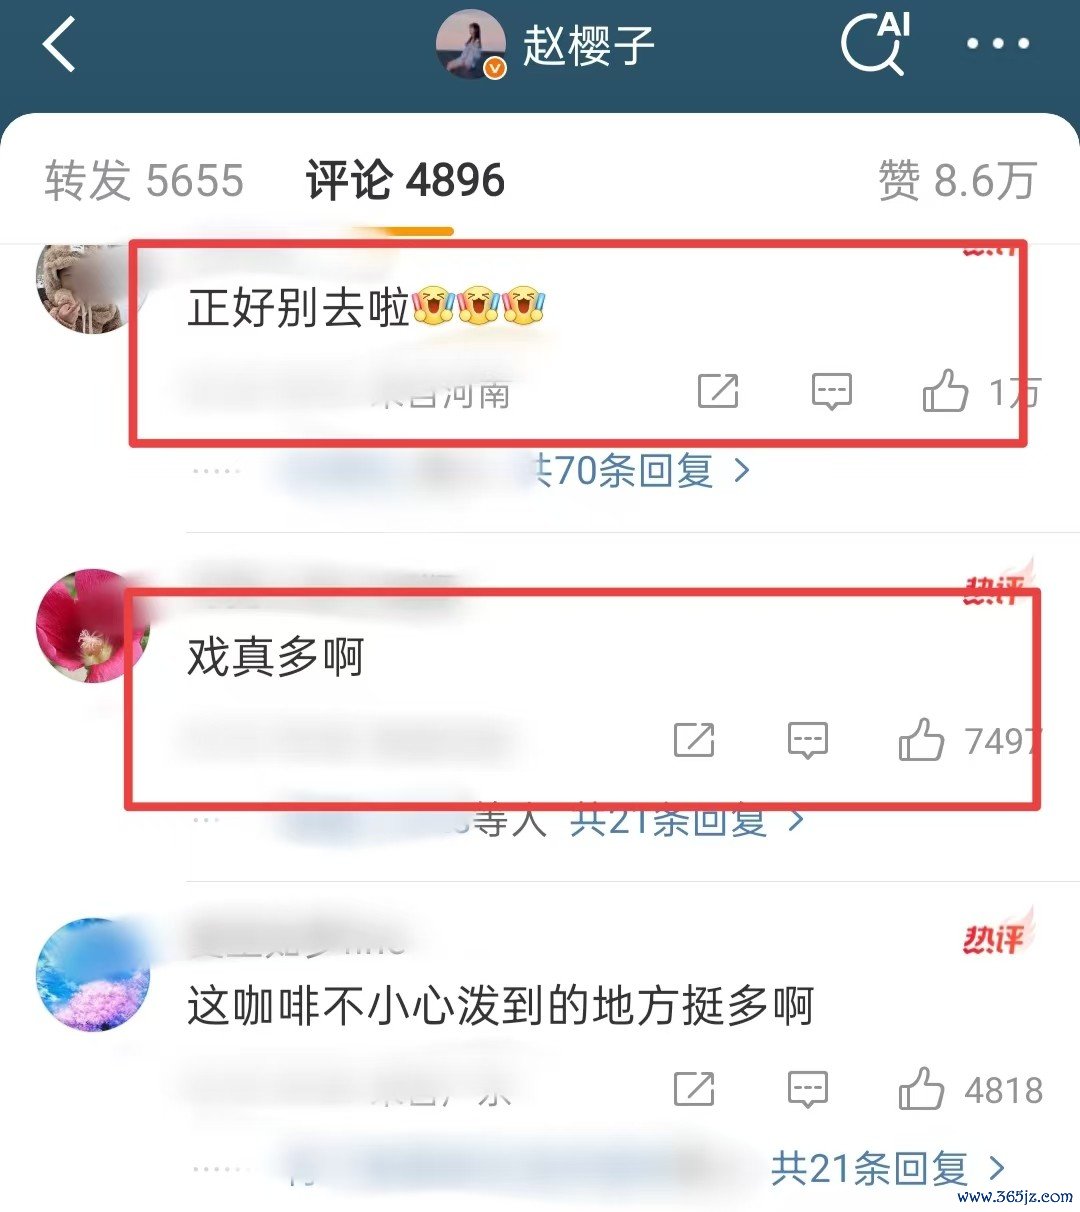
Task: Share the coffee spill comment
Action: pos(694,1089)
